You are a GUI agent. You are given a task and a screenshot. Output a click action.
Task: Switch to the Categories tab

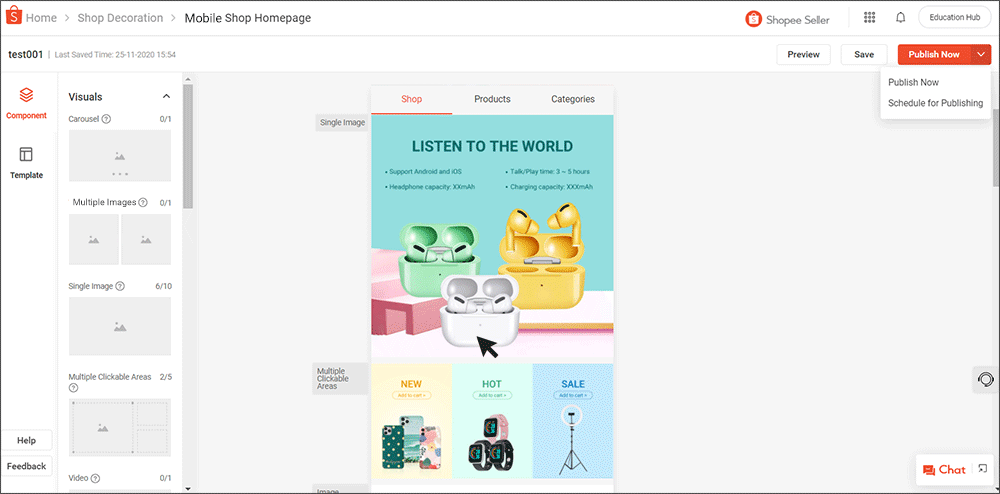click(573, 99)
